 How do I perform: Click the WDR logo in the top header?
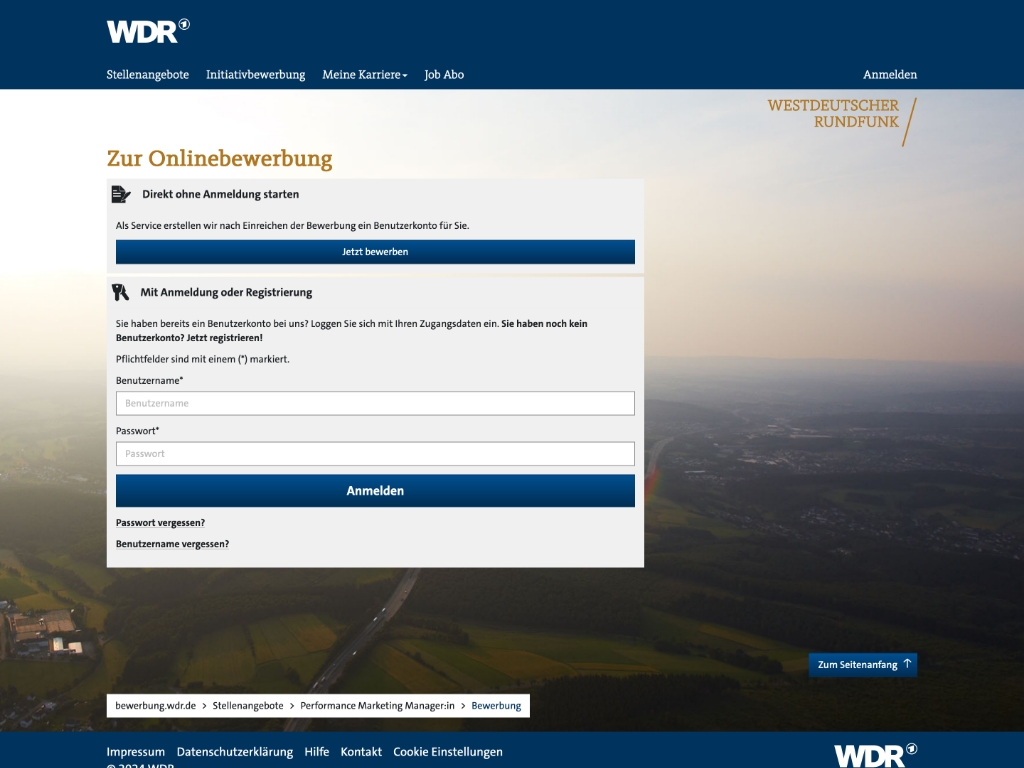pos(147,30)
